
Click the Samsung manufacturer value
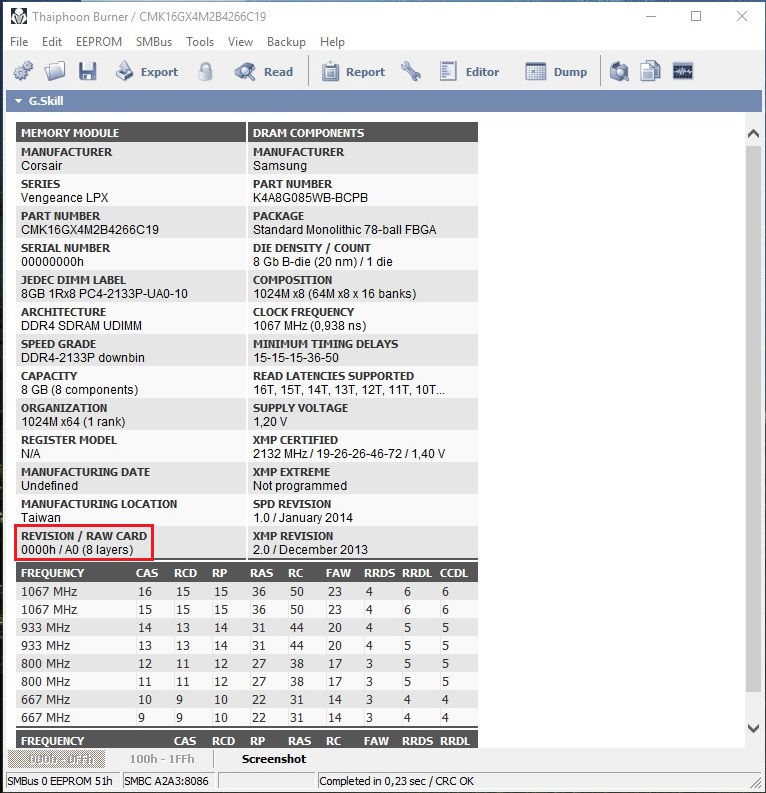click(280, 166)
